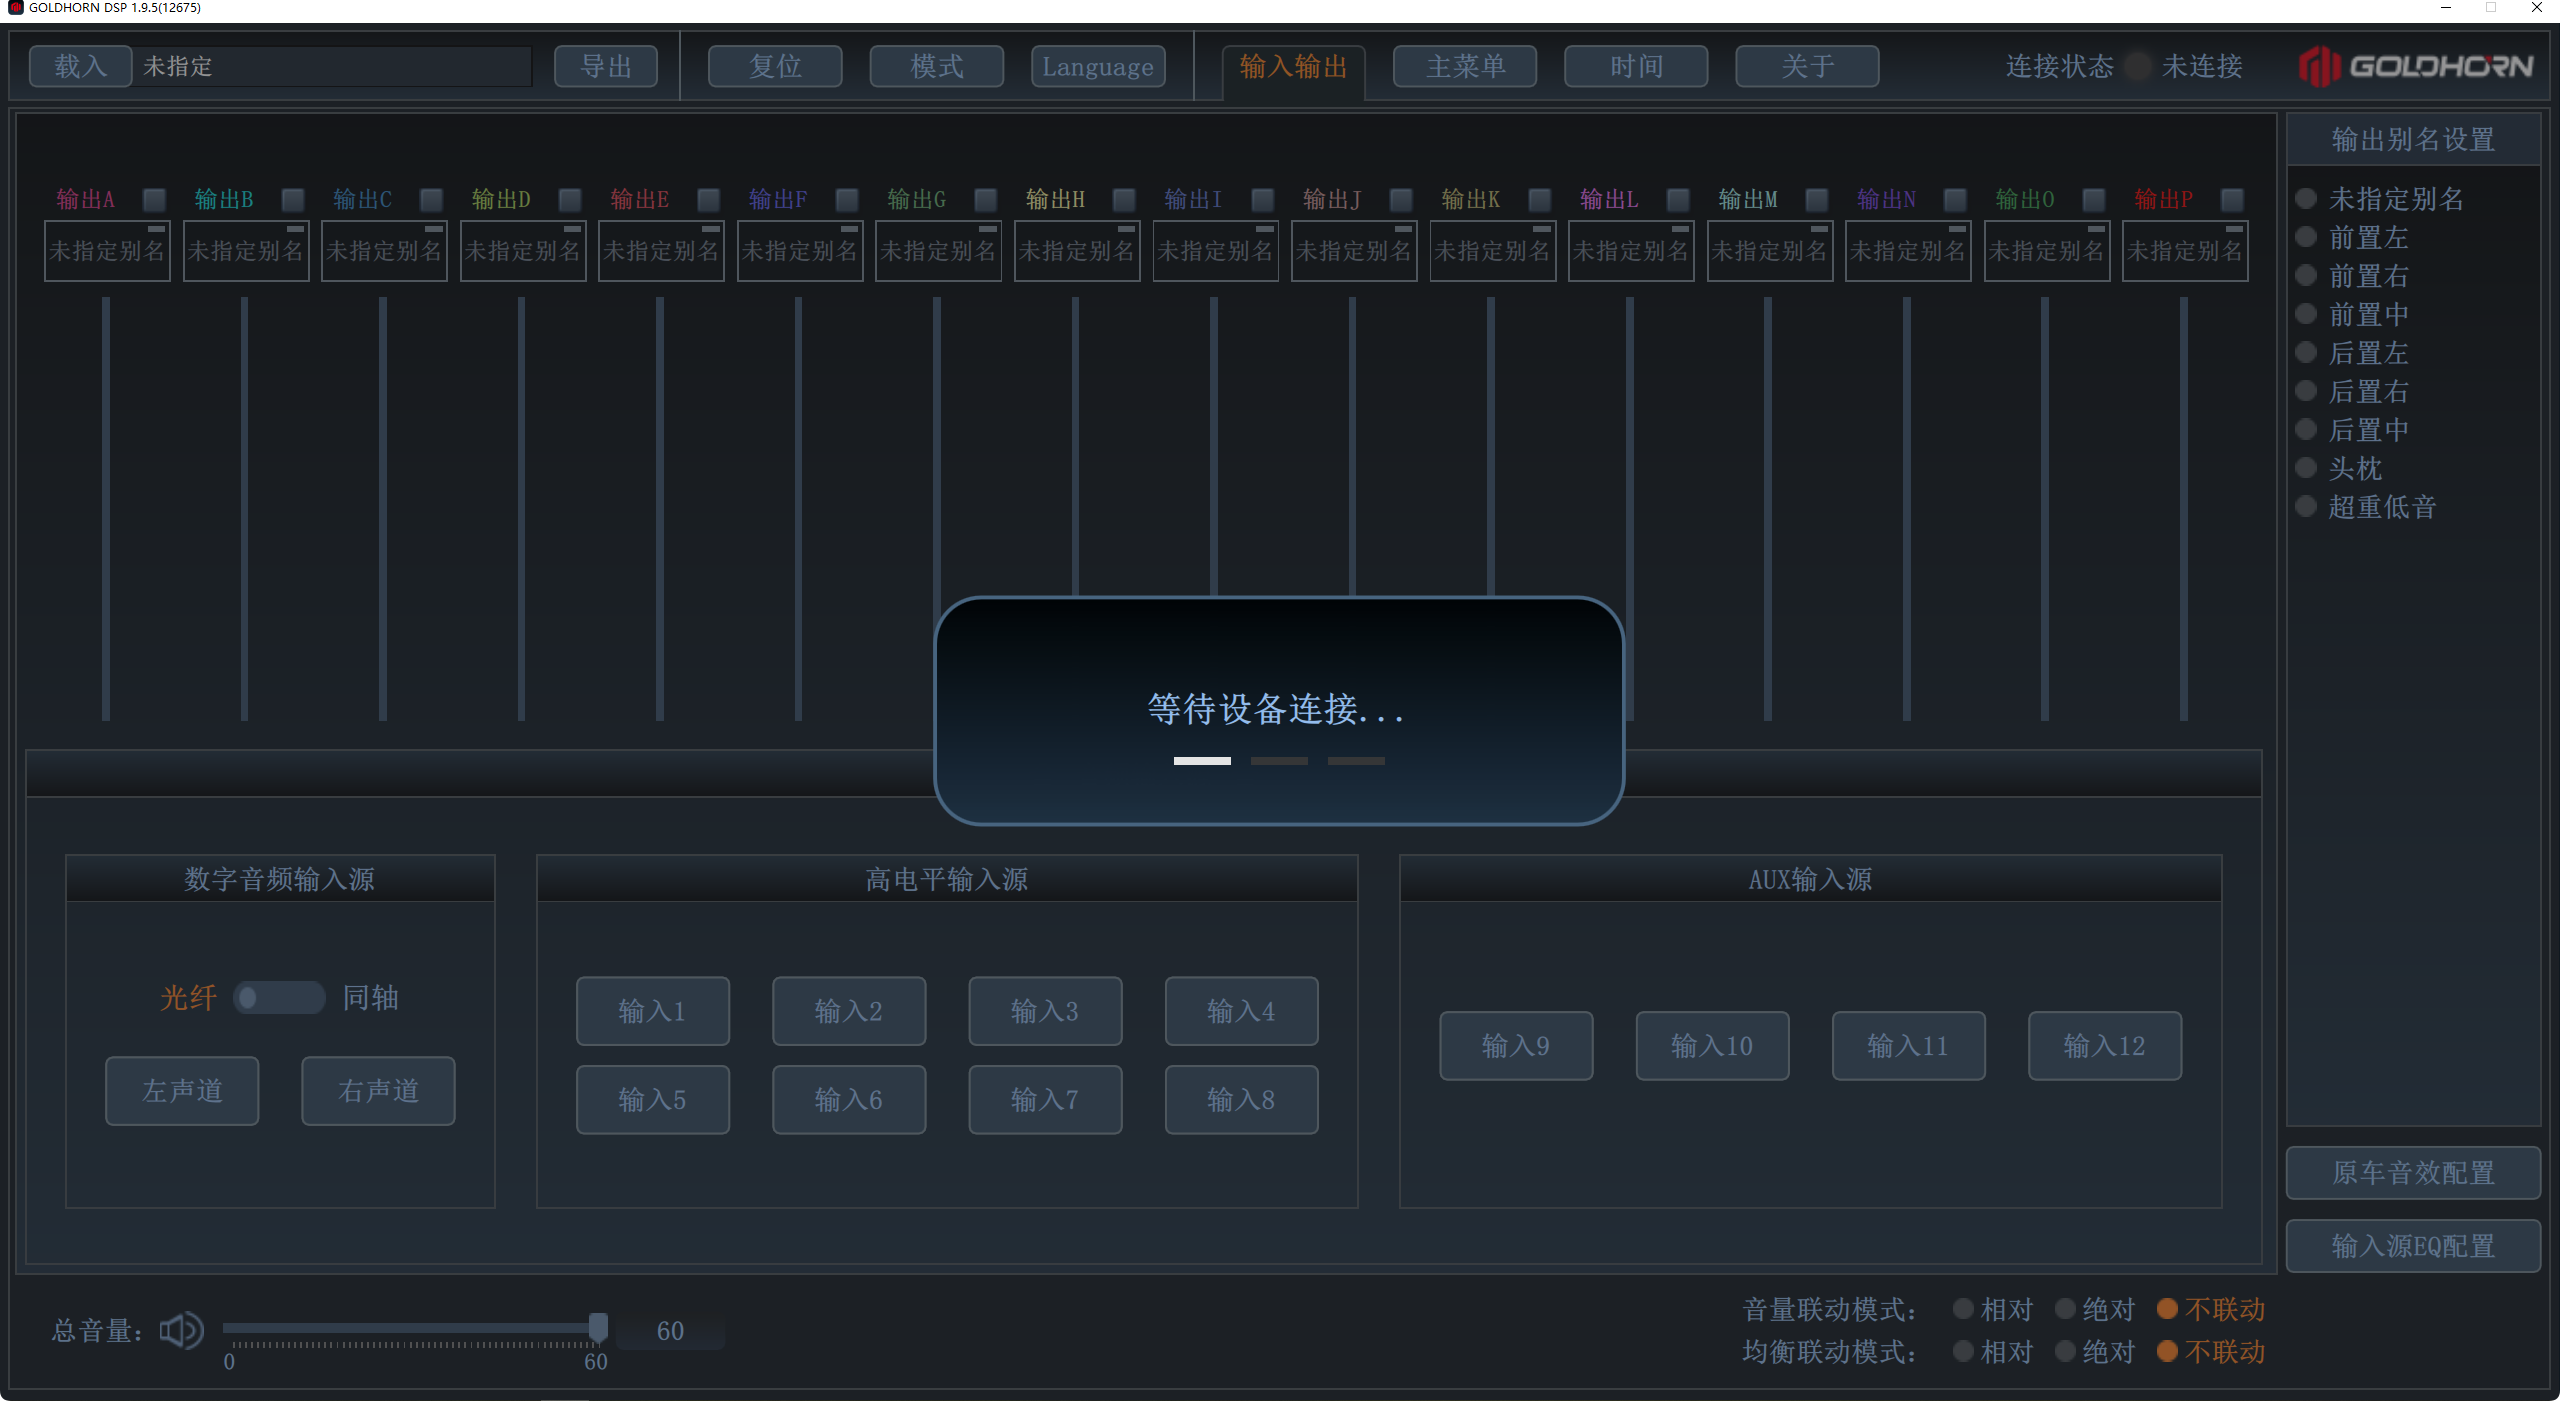Image resolution: width=2560 pixels, height=1401 pixels.
Task: Open the Language menu
Action: pyautogui.click(x=1098, y=67)
